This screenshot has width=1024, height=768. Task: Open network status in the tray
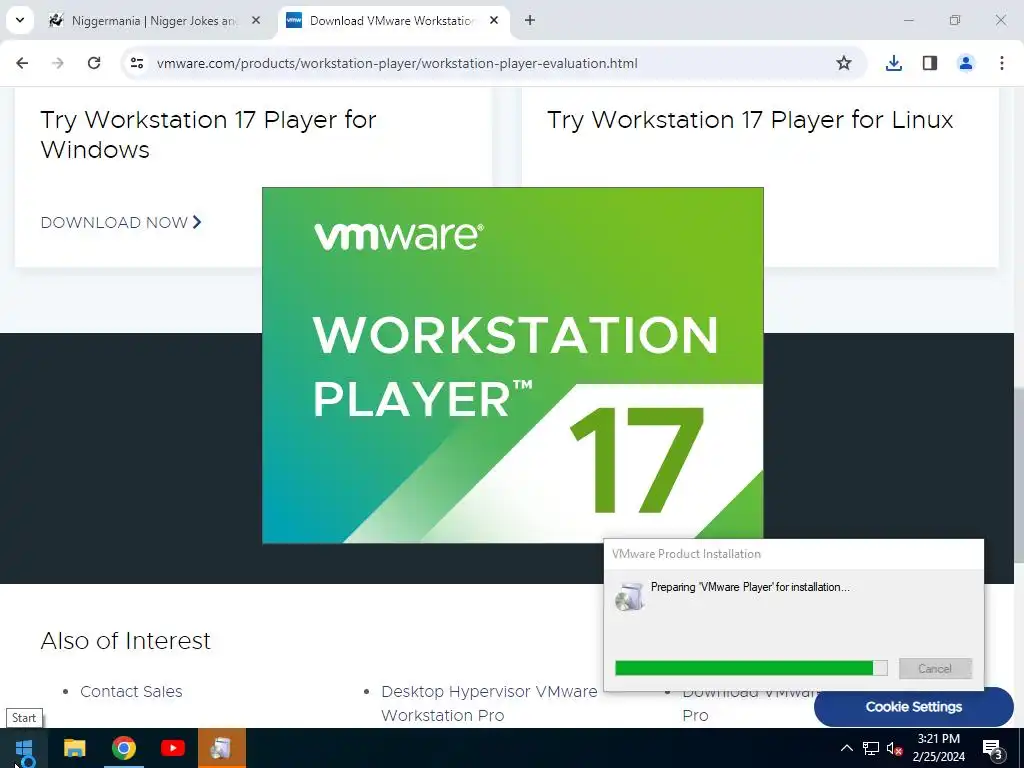tap(871, 748)
